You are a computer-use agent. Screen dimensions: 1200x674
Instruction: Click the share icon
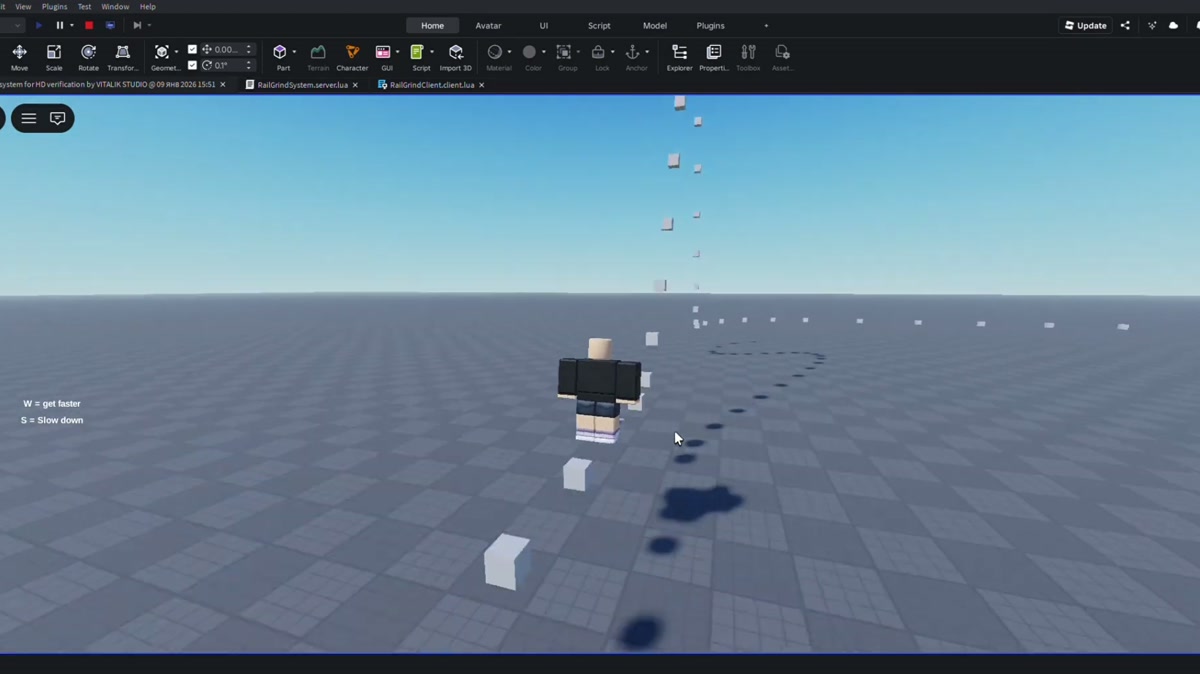1125,26
